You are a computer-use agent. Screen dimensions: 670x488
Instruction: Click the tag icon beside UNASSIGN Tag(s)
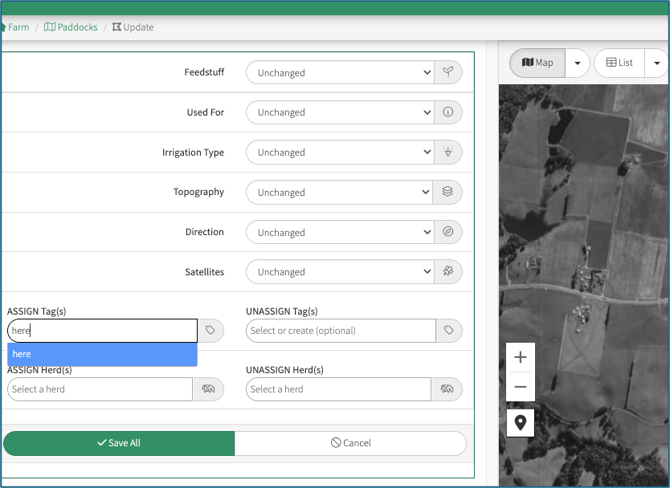click(449, 331)
